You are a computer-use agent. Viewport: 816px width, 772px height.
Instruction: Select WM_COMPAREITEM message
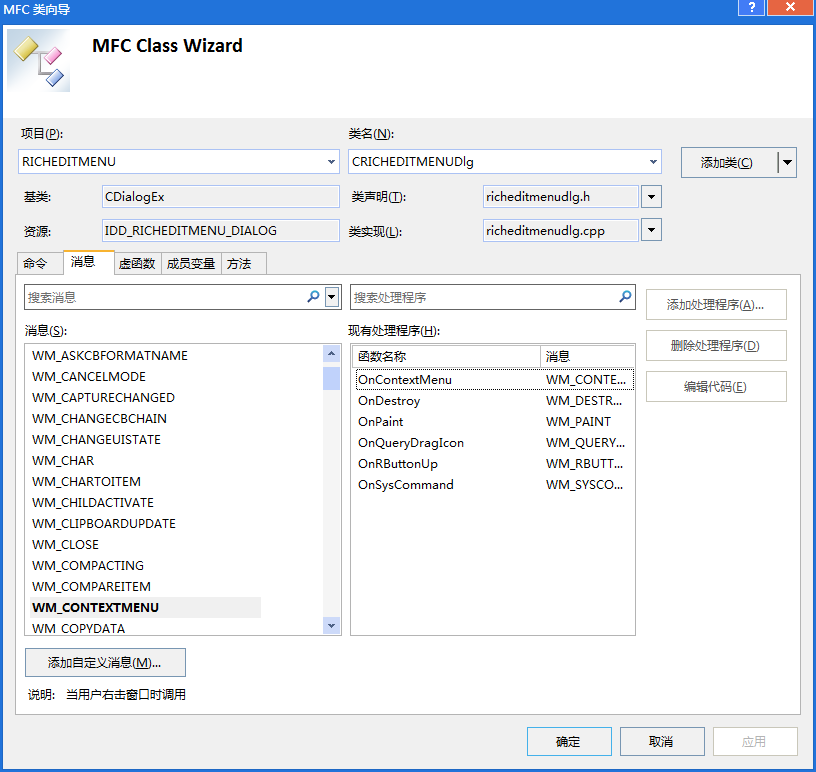click(92, 586)
